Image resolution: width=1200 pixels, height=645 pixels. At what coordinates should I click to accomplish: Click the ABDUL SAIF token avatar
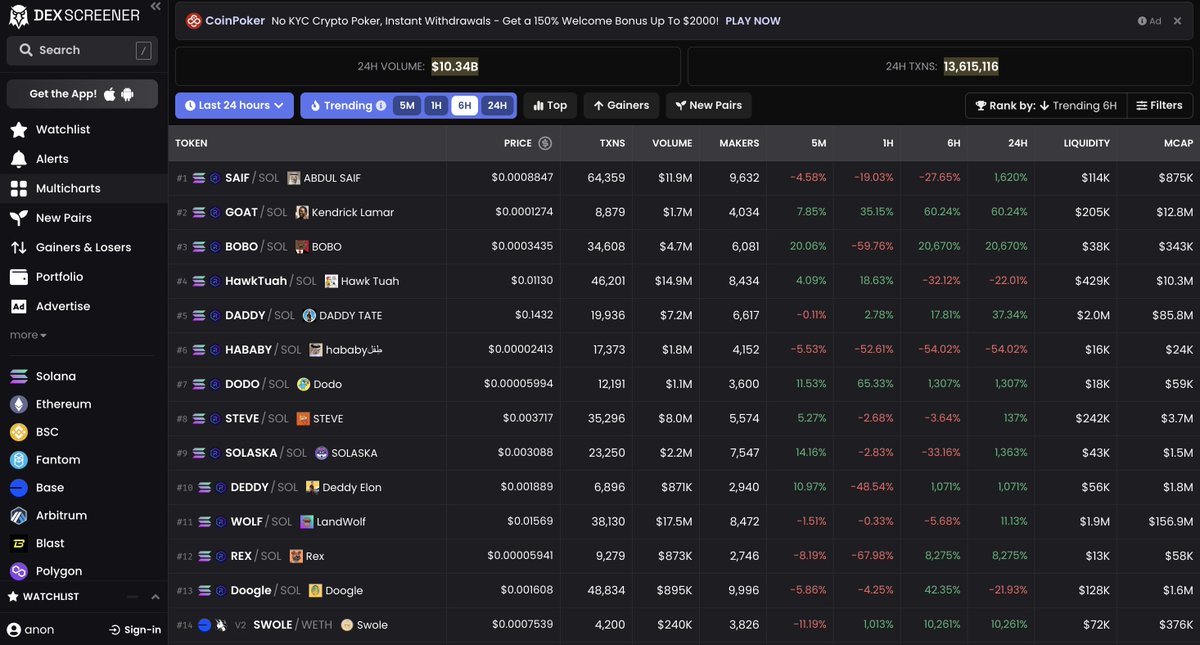(x=294, y=178)
